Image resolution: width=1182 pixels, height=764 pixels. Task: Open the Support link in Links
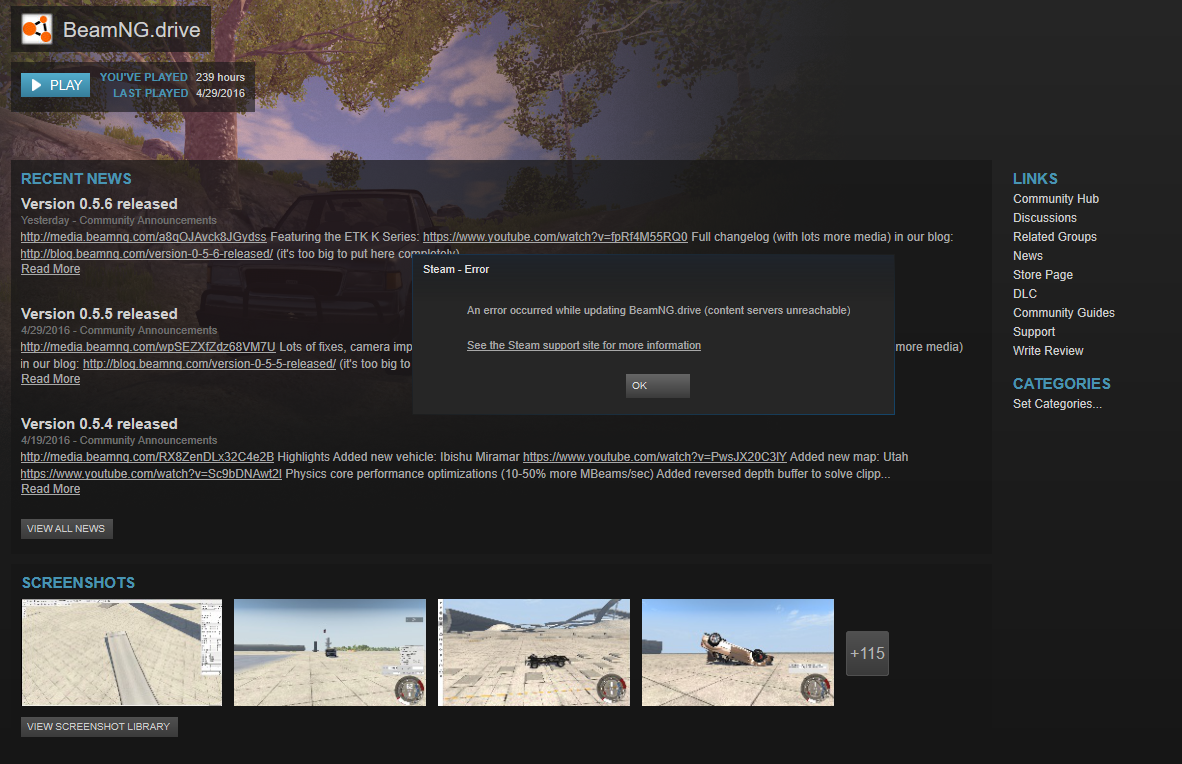[1033, 332]
